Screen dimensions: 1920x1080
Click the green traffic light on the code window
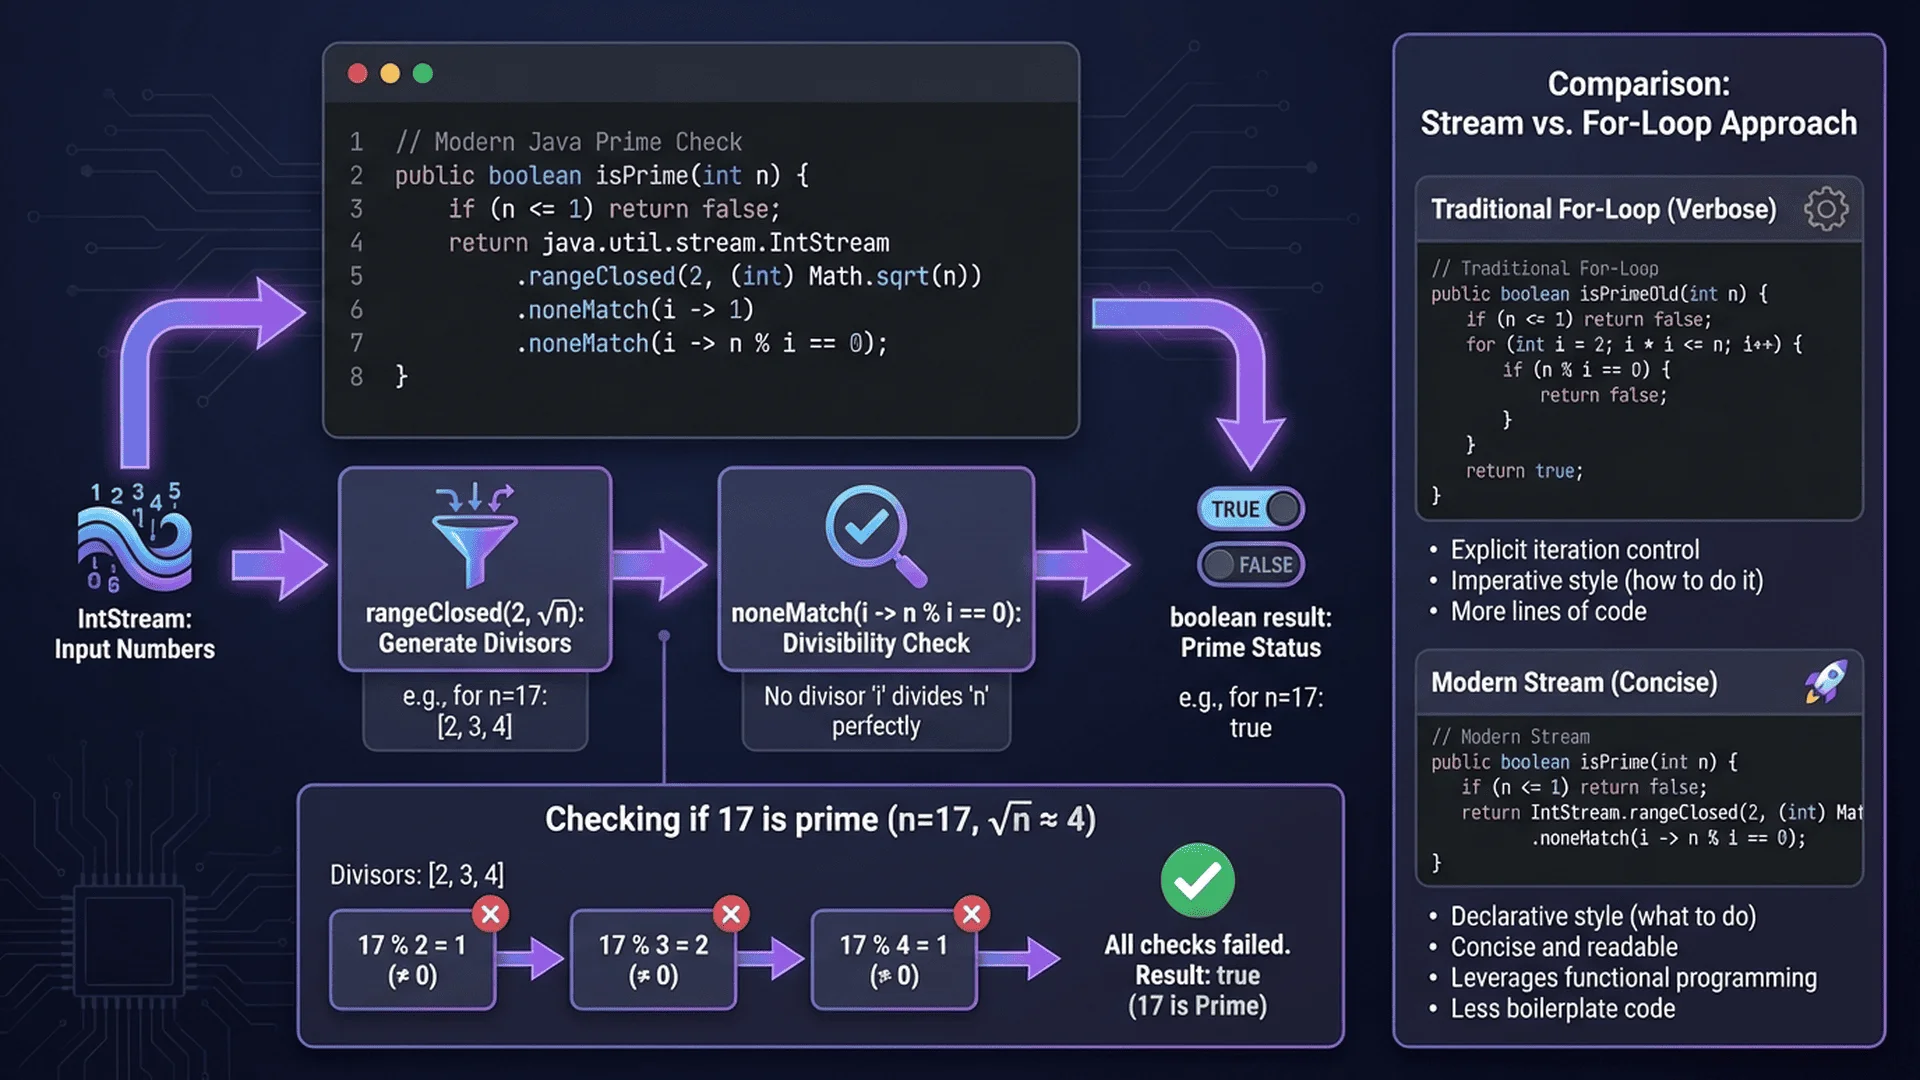pos(424,72)
